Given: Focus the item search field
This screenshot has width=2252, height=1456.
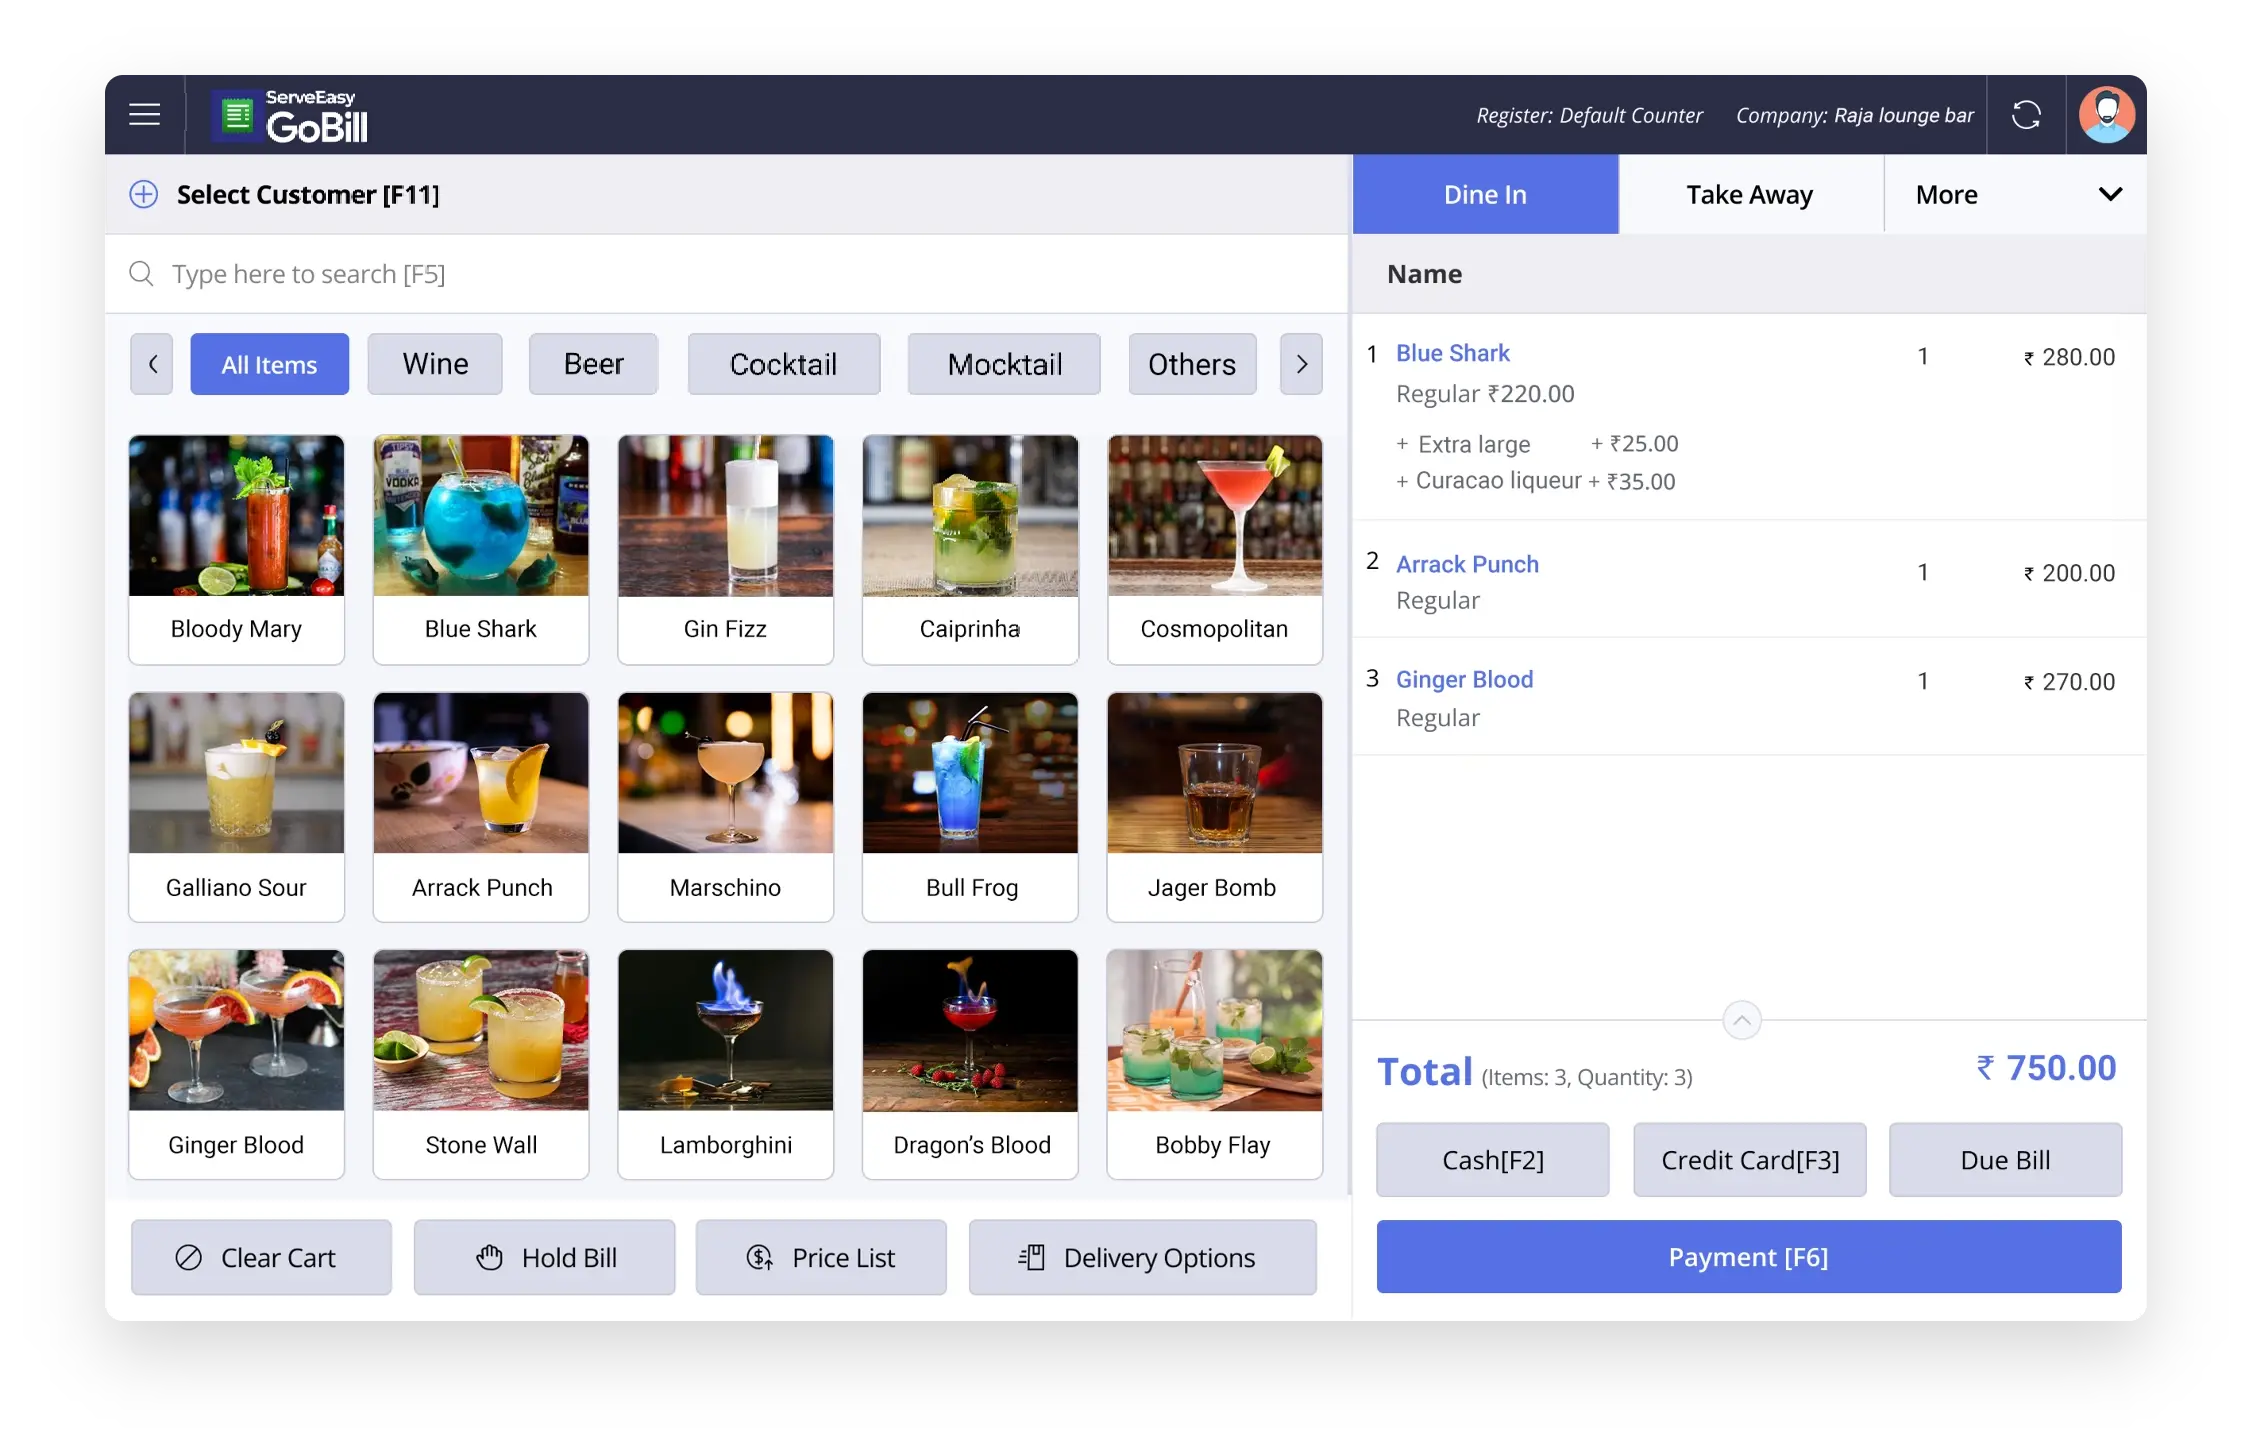Looking at the screenshot, I should (x=700, y=273).
